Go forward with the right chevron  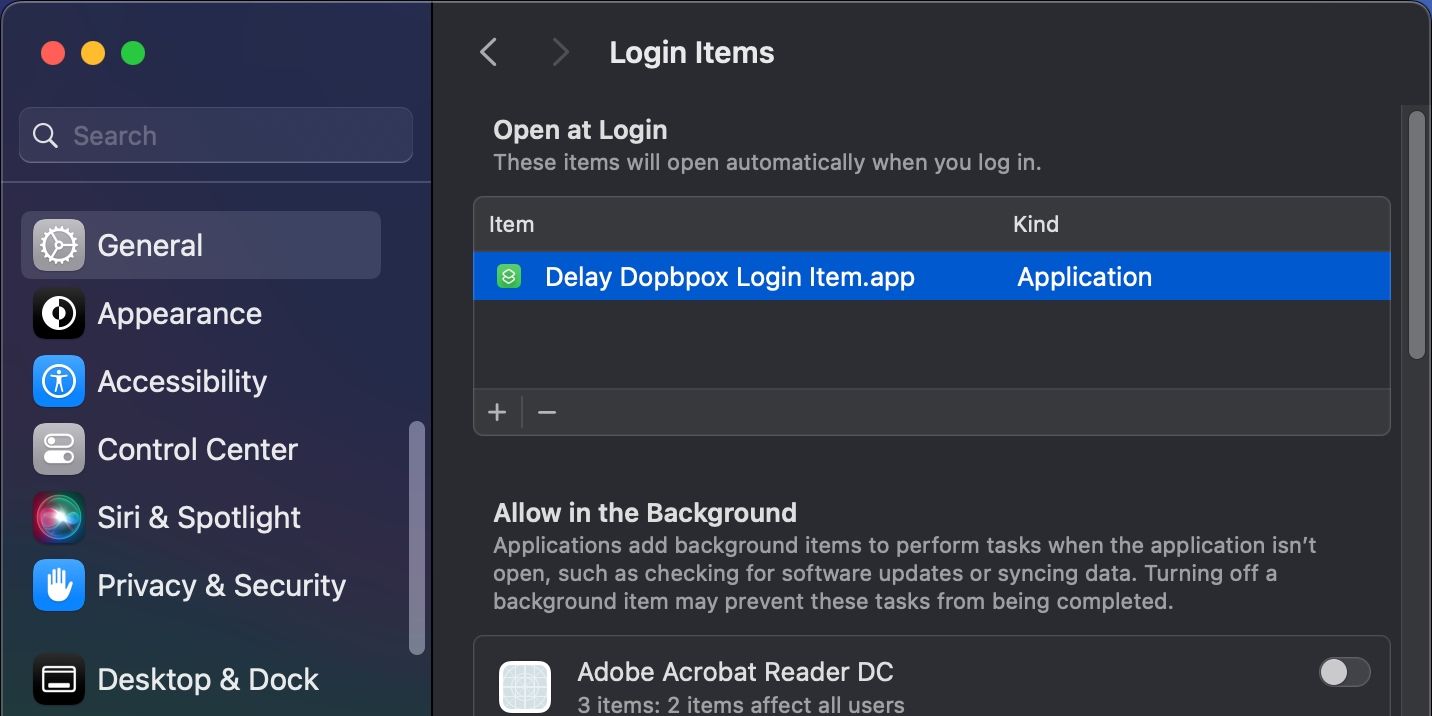point(560,52)
